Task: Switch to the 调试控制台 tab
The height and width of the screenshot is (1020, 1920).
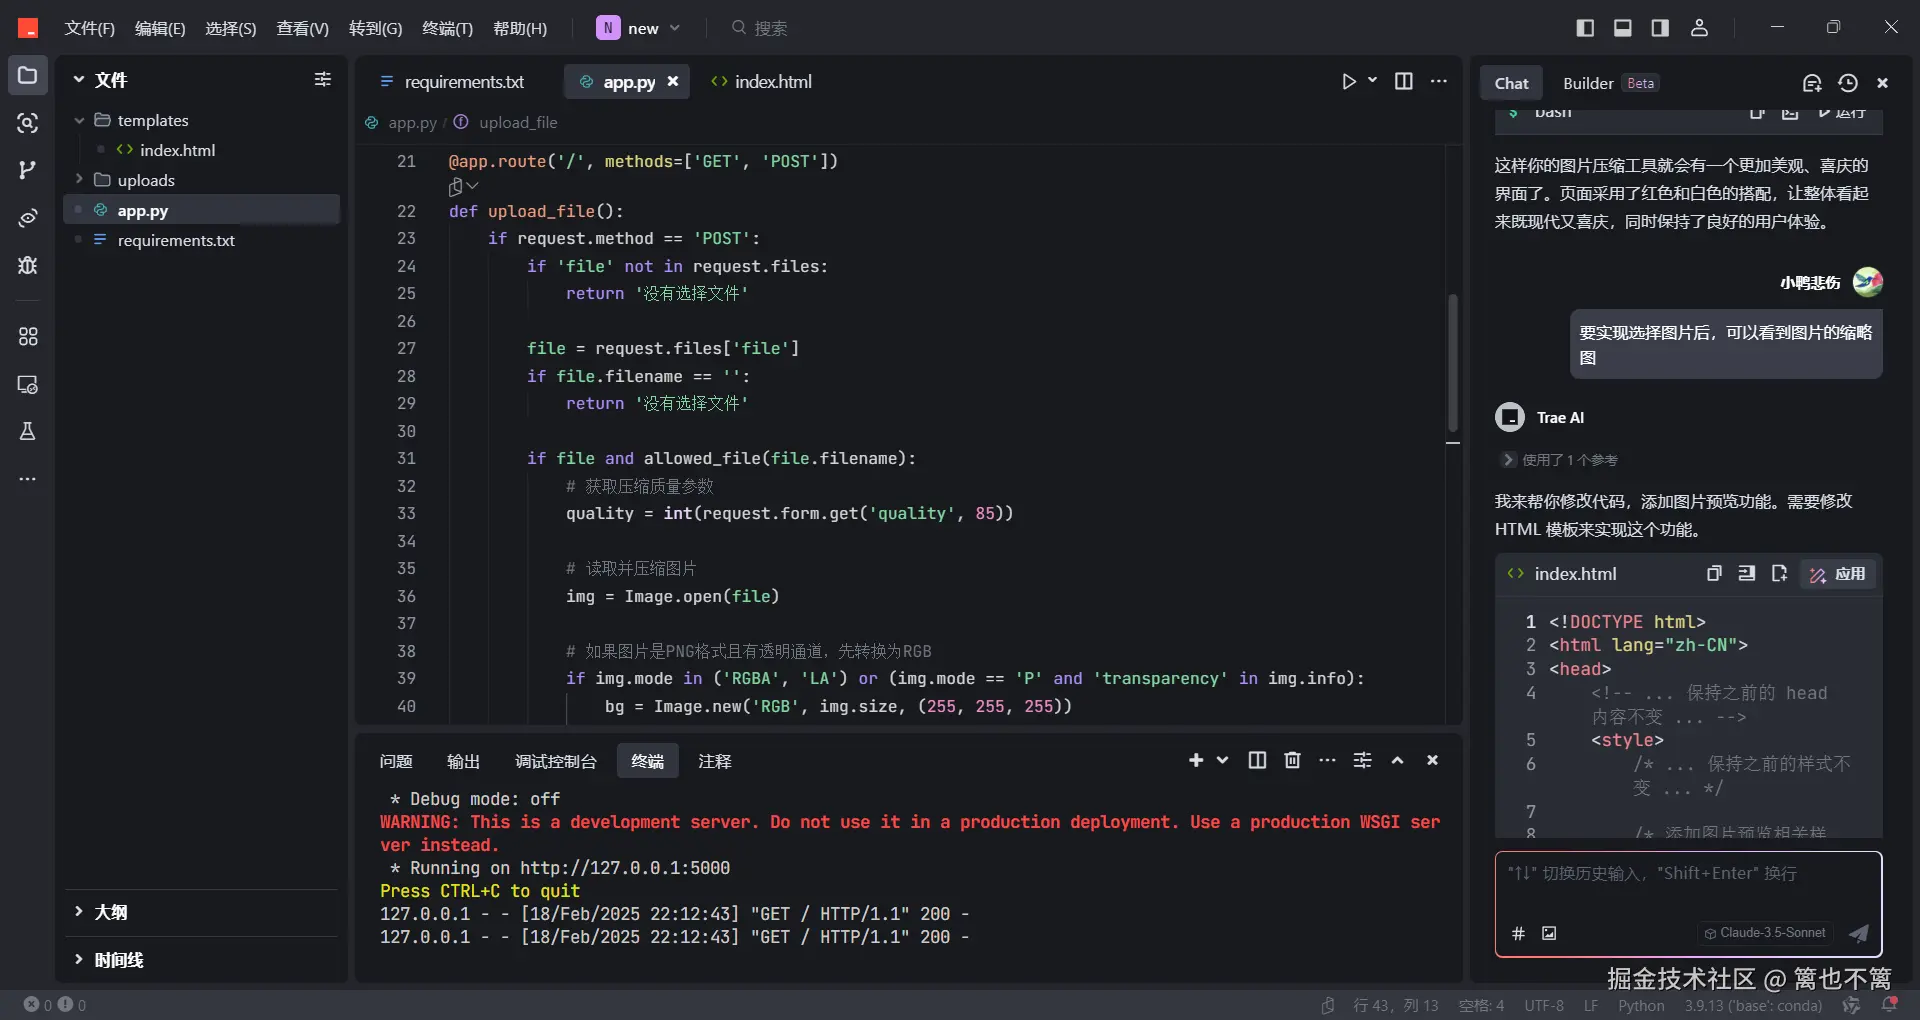Action: click(555, 761)
